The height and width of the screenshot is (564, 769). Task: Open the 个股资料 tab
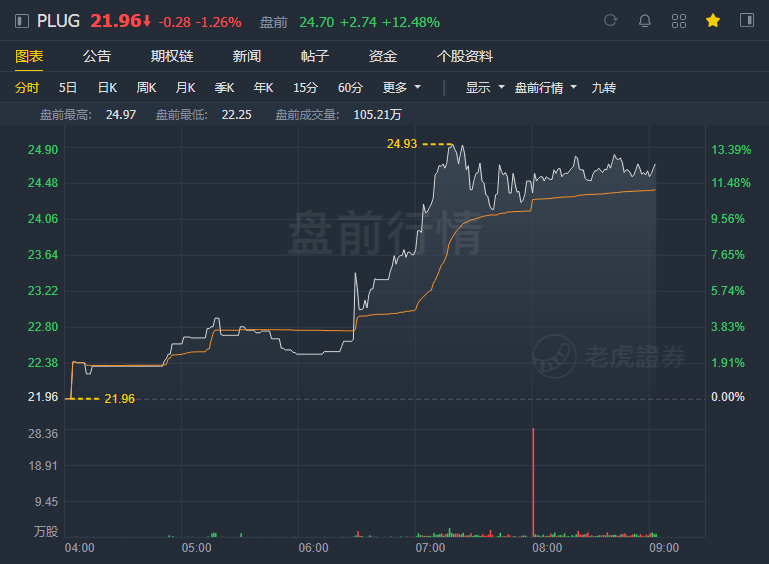pyautogui.click(x=464, y=56)
